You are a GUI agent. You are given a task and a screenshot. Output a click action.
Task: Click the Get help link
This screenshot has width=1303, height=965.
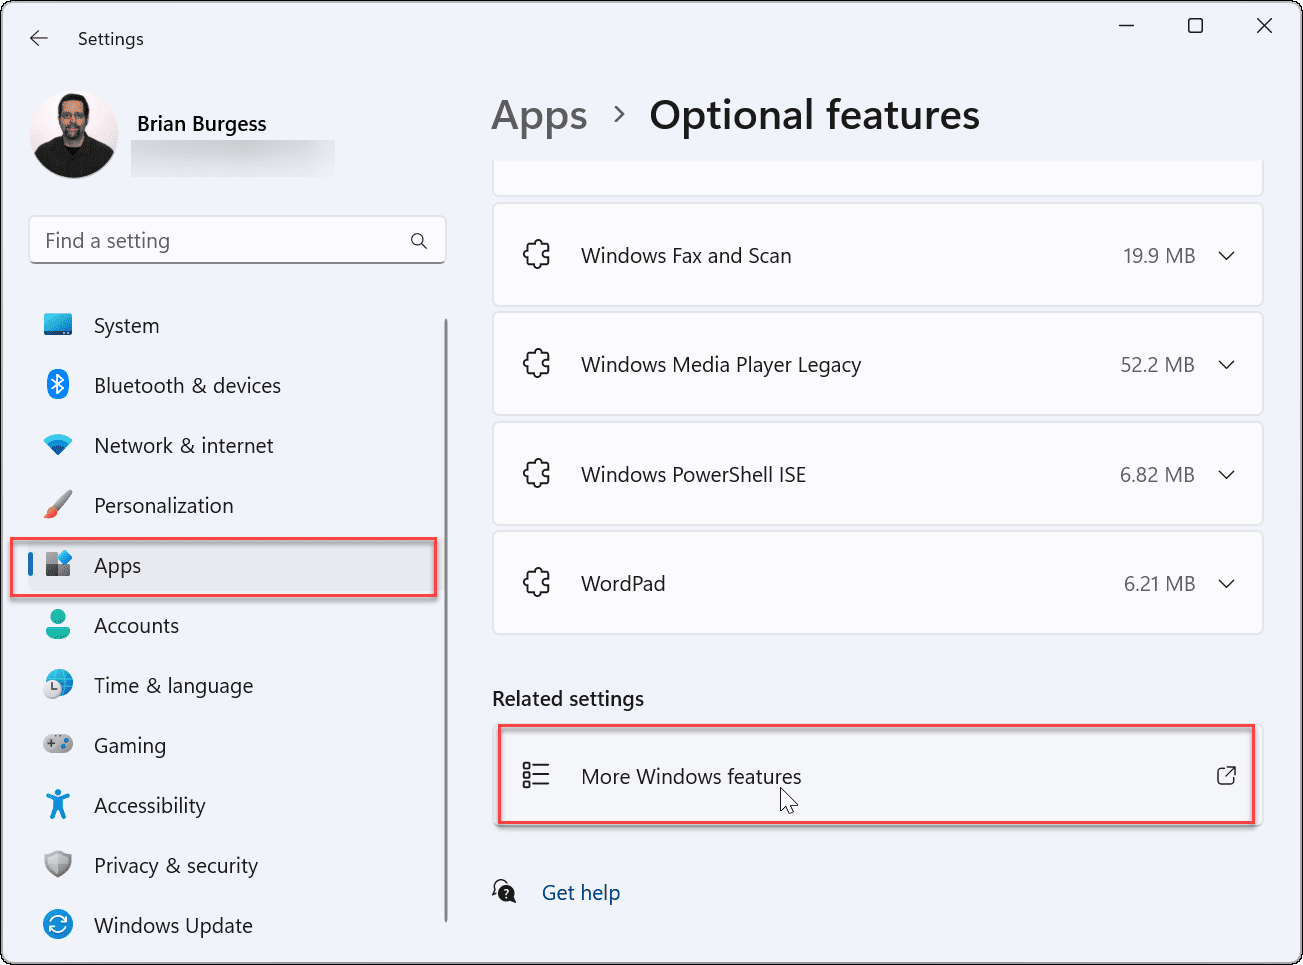[581, 892]
